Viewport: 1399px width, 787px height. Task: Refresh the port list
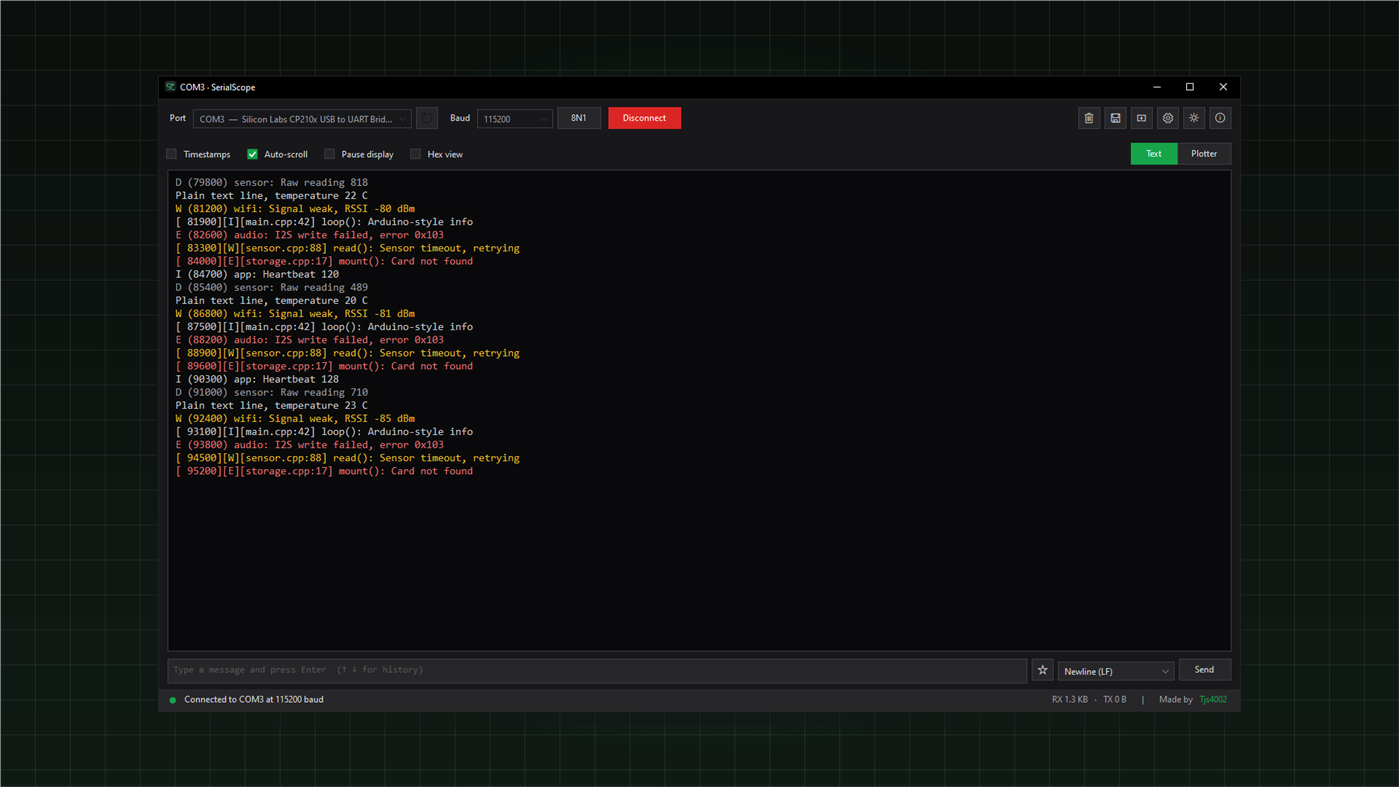click(427, 118)
